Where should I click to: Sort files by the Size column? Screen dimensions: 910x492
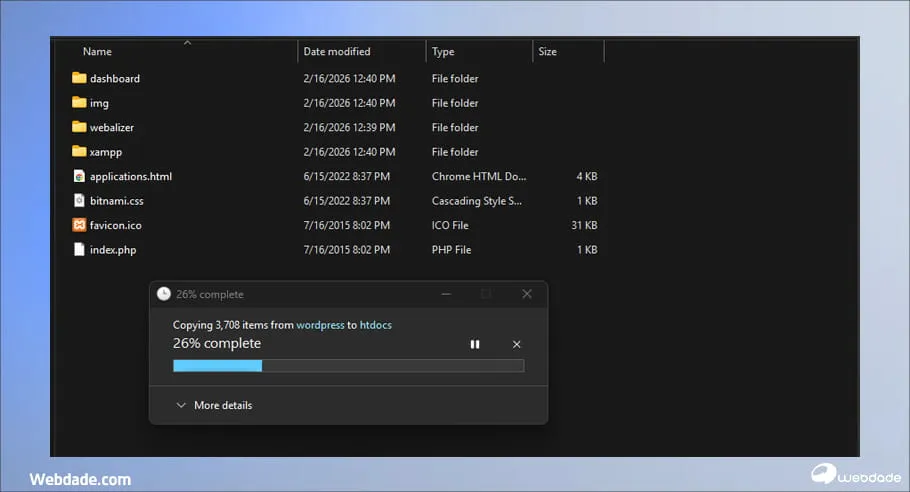click(547, 52)
